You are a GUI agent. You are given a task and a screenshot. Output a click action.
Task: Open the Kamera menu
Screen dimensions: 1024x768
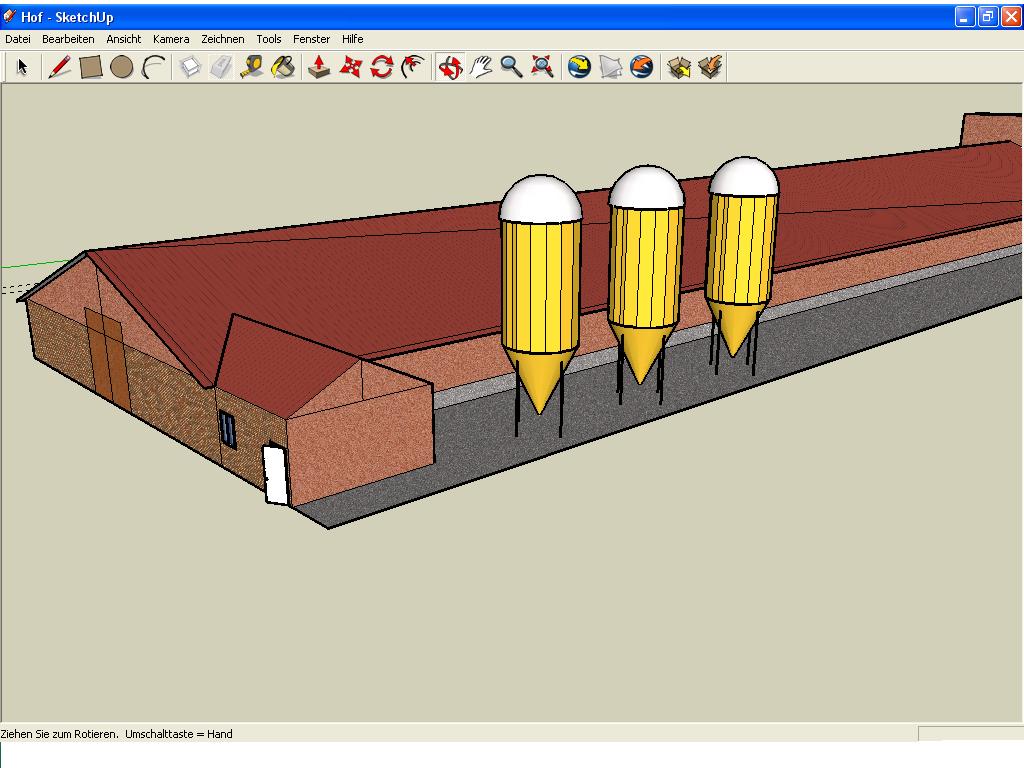point(171,39)
